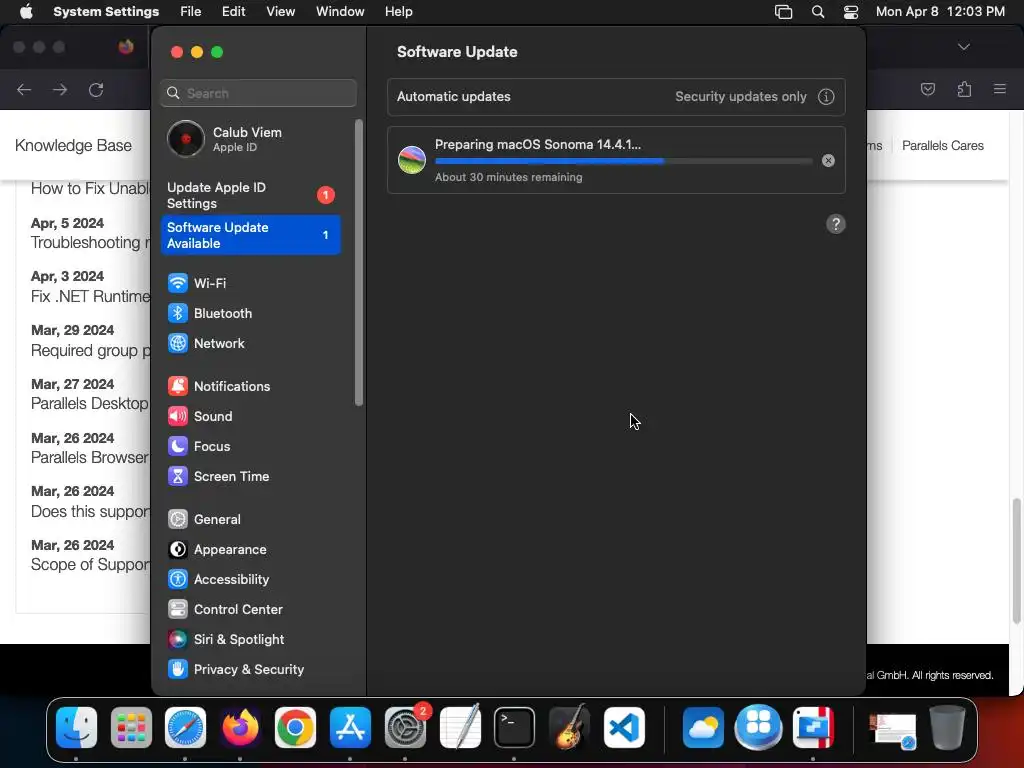Open the Required group article link
The width and height of the screenshot is (1024, 768).
(90, 351)
